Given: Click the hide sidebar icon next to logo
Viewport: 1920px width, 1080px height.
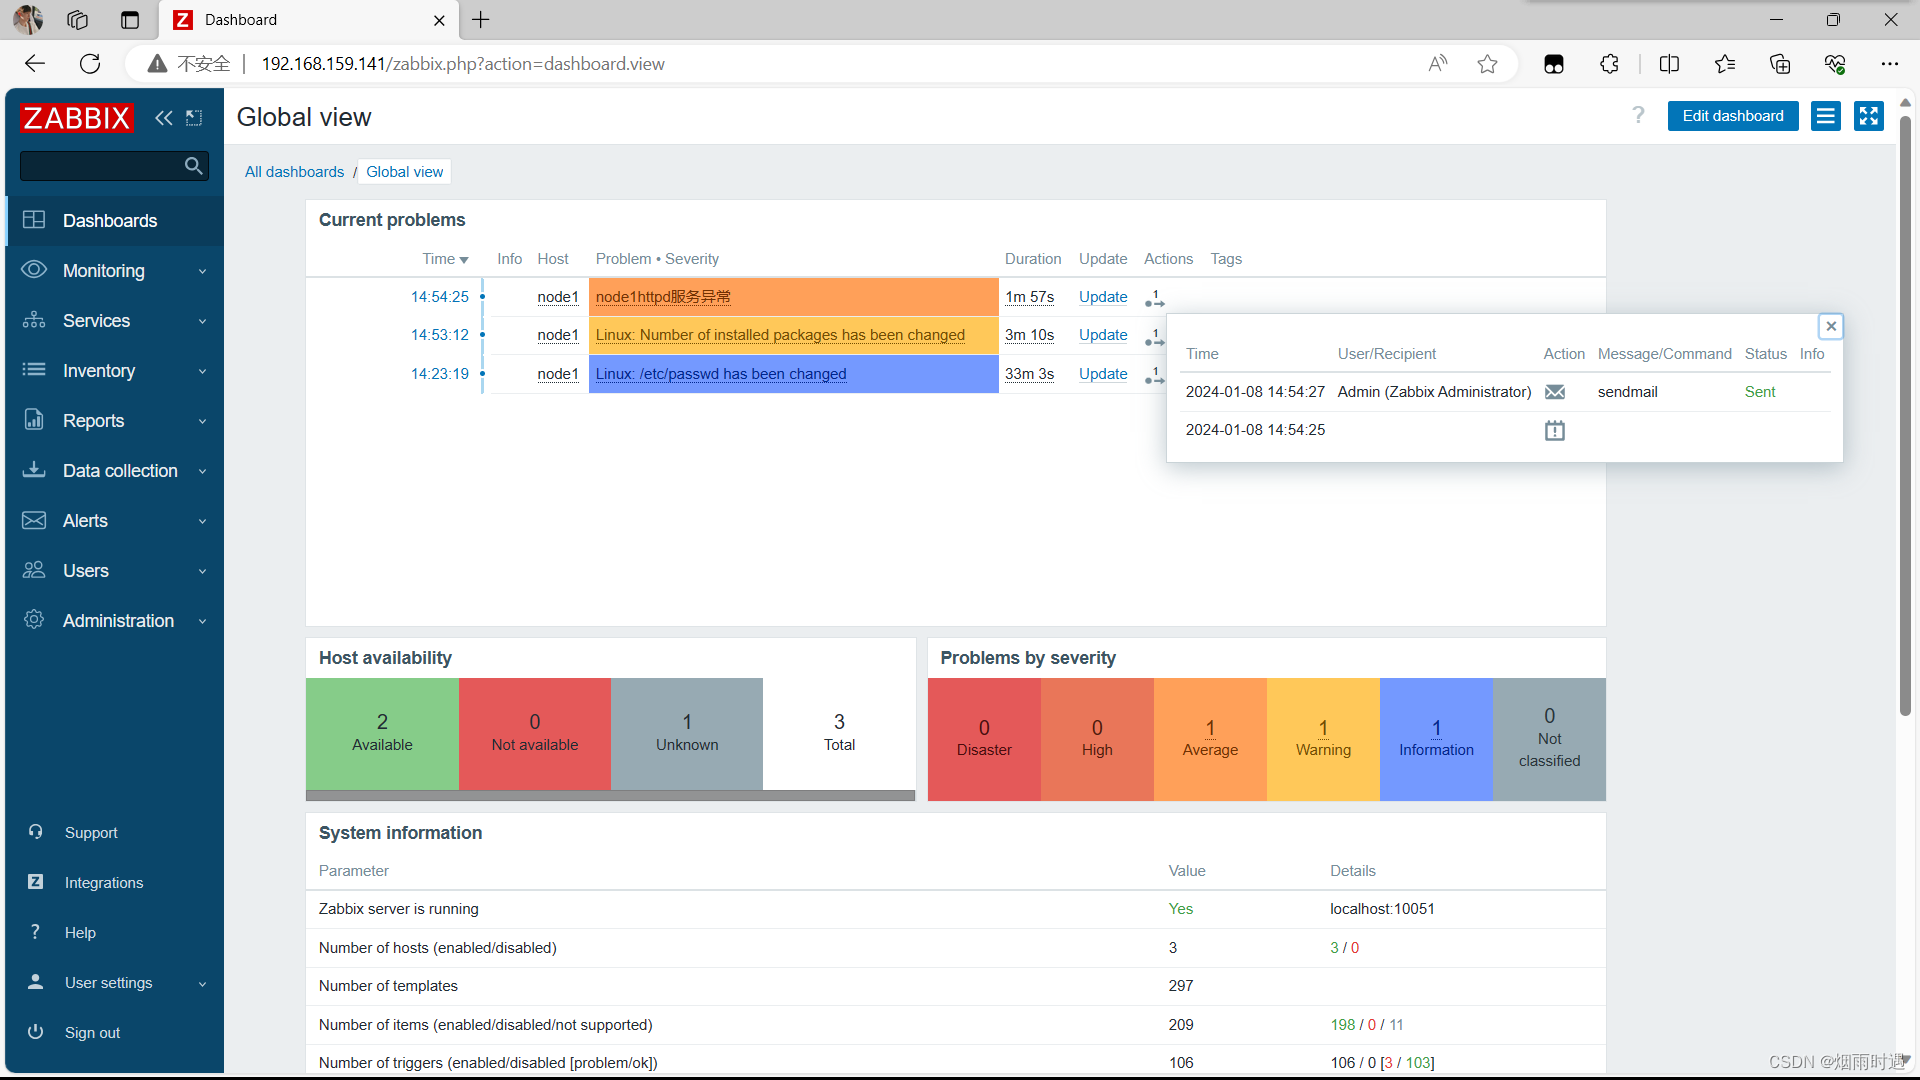Looking at the screenshot, I should tap(194, 118).
